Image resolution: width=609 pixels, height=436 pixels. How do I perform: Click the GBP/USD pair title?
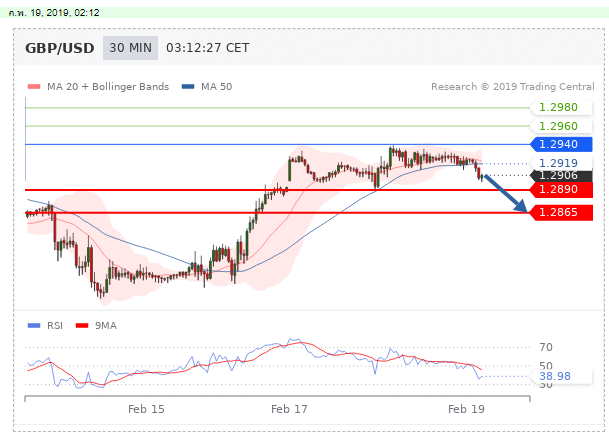60,48
